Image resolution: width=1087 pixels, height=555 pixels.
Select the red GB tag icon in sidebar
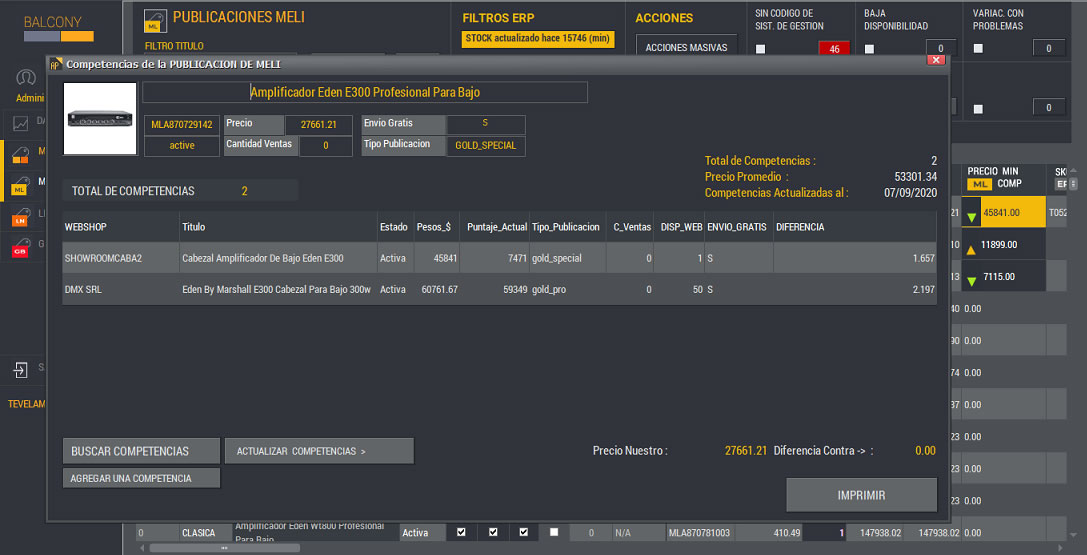click(19, 247)
